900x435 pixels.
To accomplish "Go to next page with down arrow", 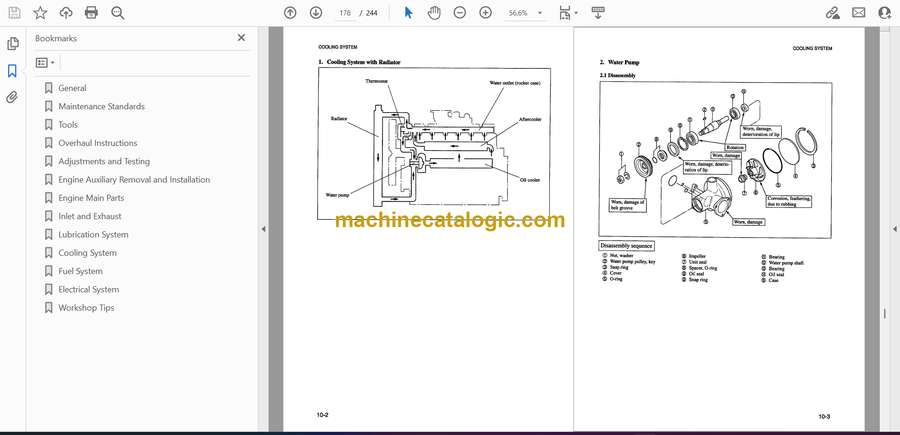I will [x=316, y=13].
